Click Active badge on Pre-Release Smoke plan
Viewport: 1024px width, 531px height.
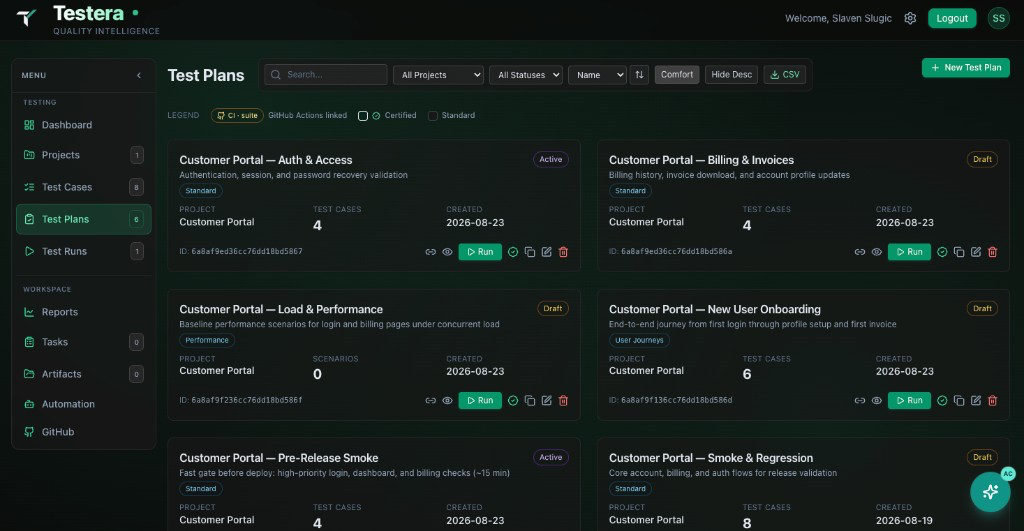point(551,457)
